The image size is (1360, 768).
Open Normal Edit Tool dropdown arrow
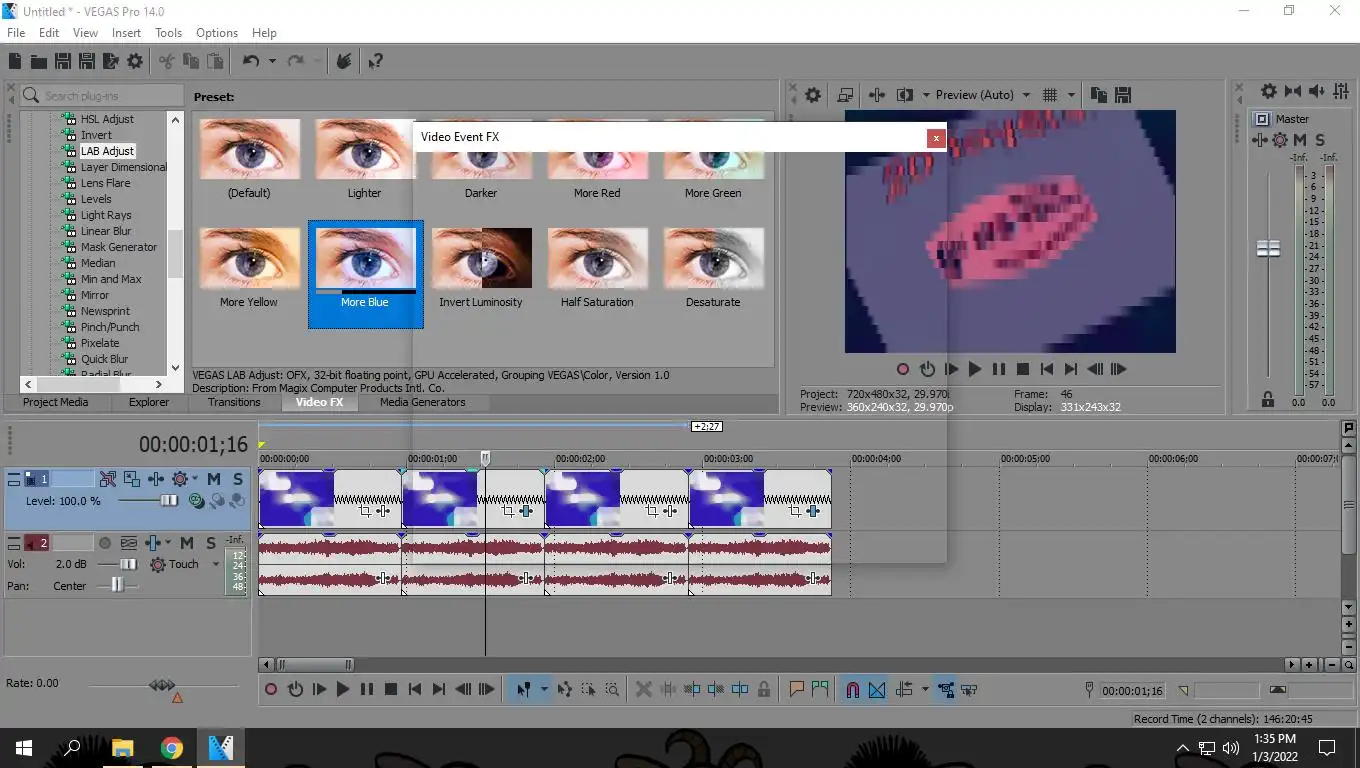544,690
